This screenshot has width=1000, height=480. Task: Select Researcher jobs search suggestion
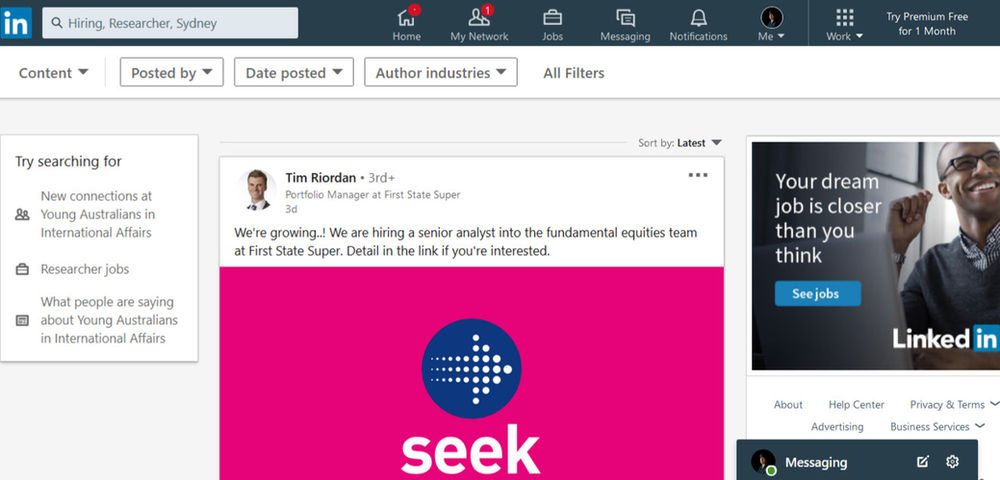point(85,269)
